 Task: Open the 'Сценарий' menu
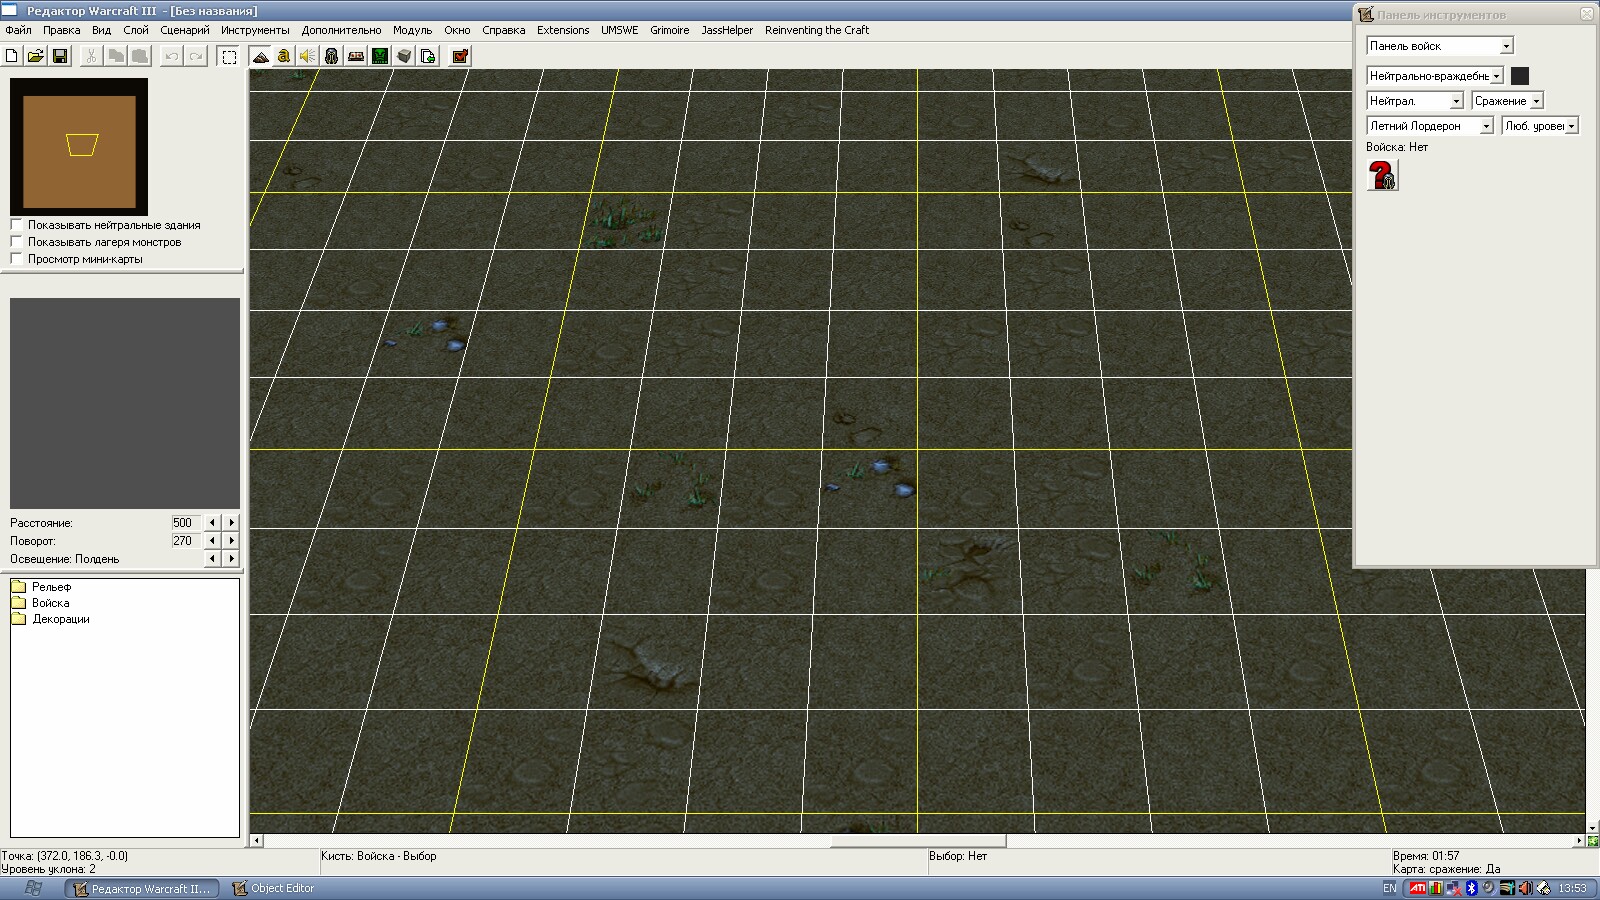(x=185, y=30)
